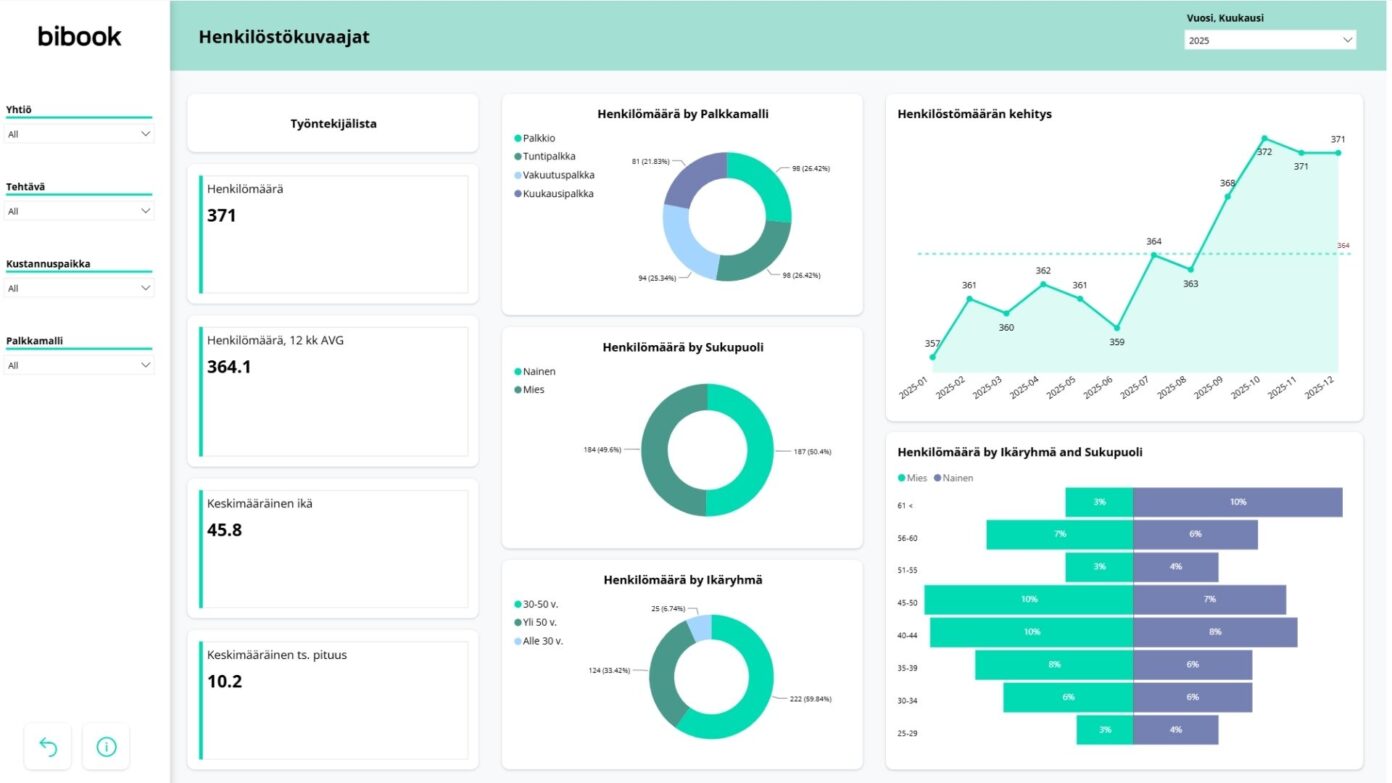Toggle the Palkkio legend item
The height and width of the screenshot is (783, 1392).
[534, 137]
